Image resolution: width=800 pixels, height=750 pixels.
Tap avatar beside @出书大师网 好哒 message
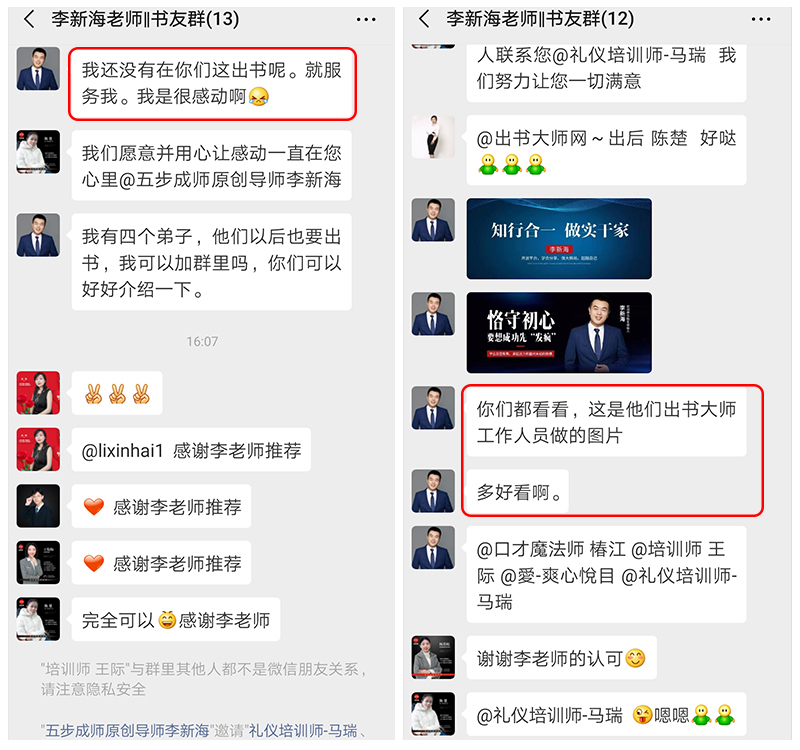coord(433,137)
